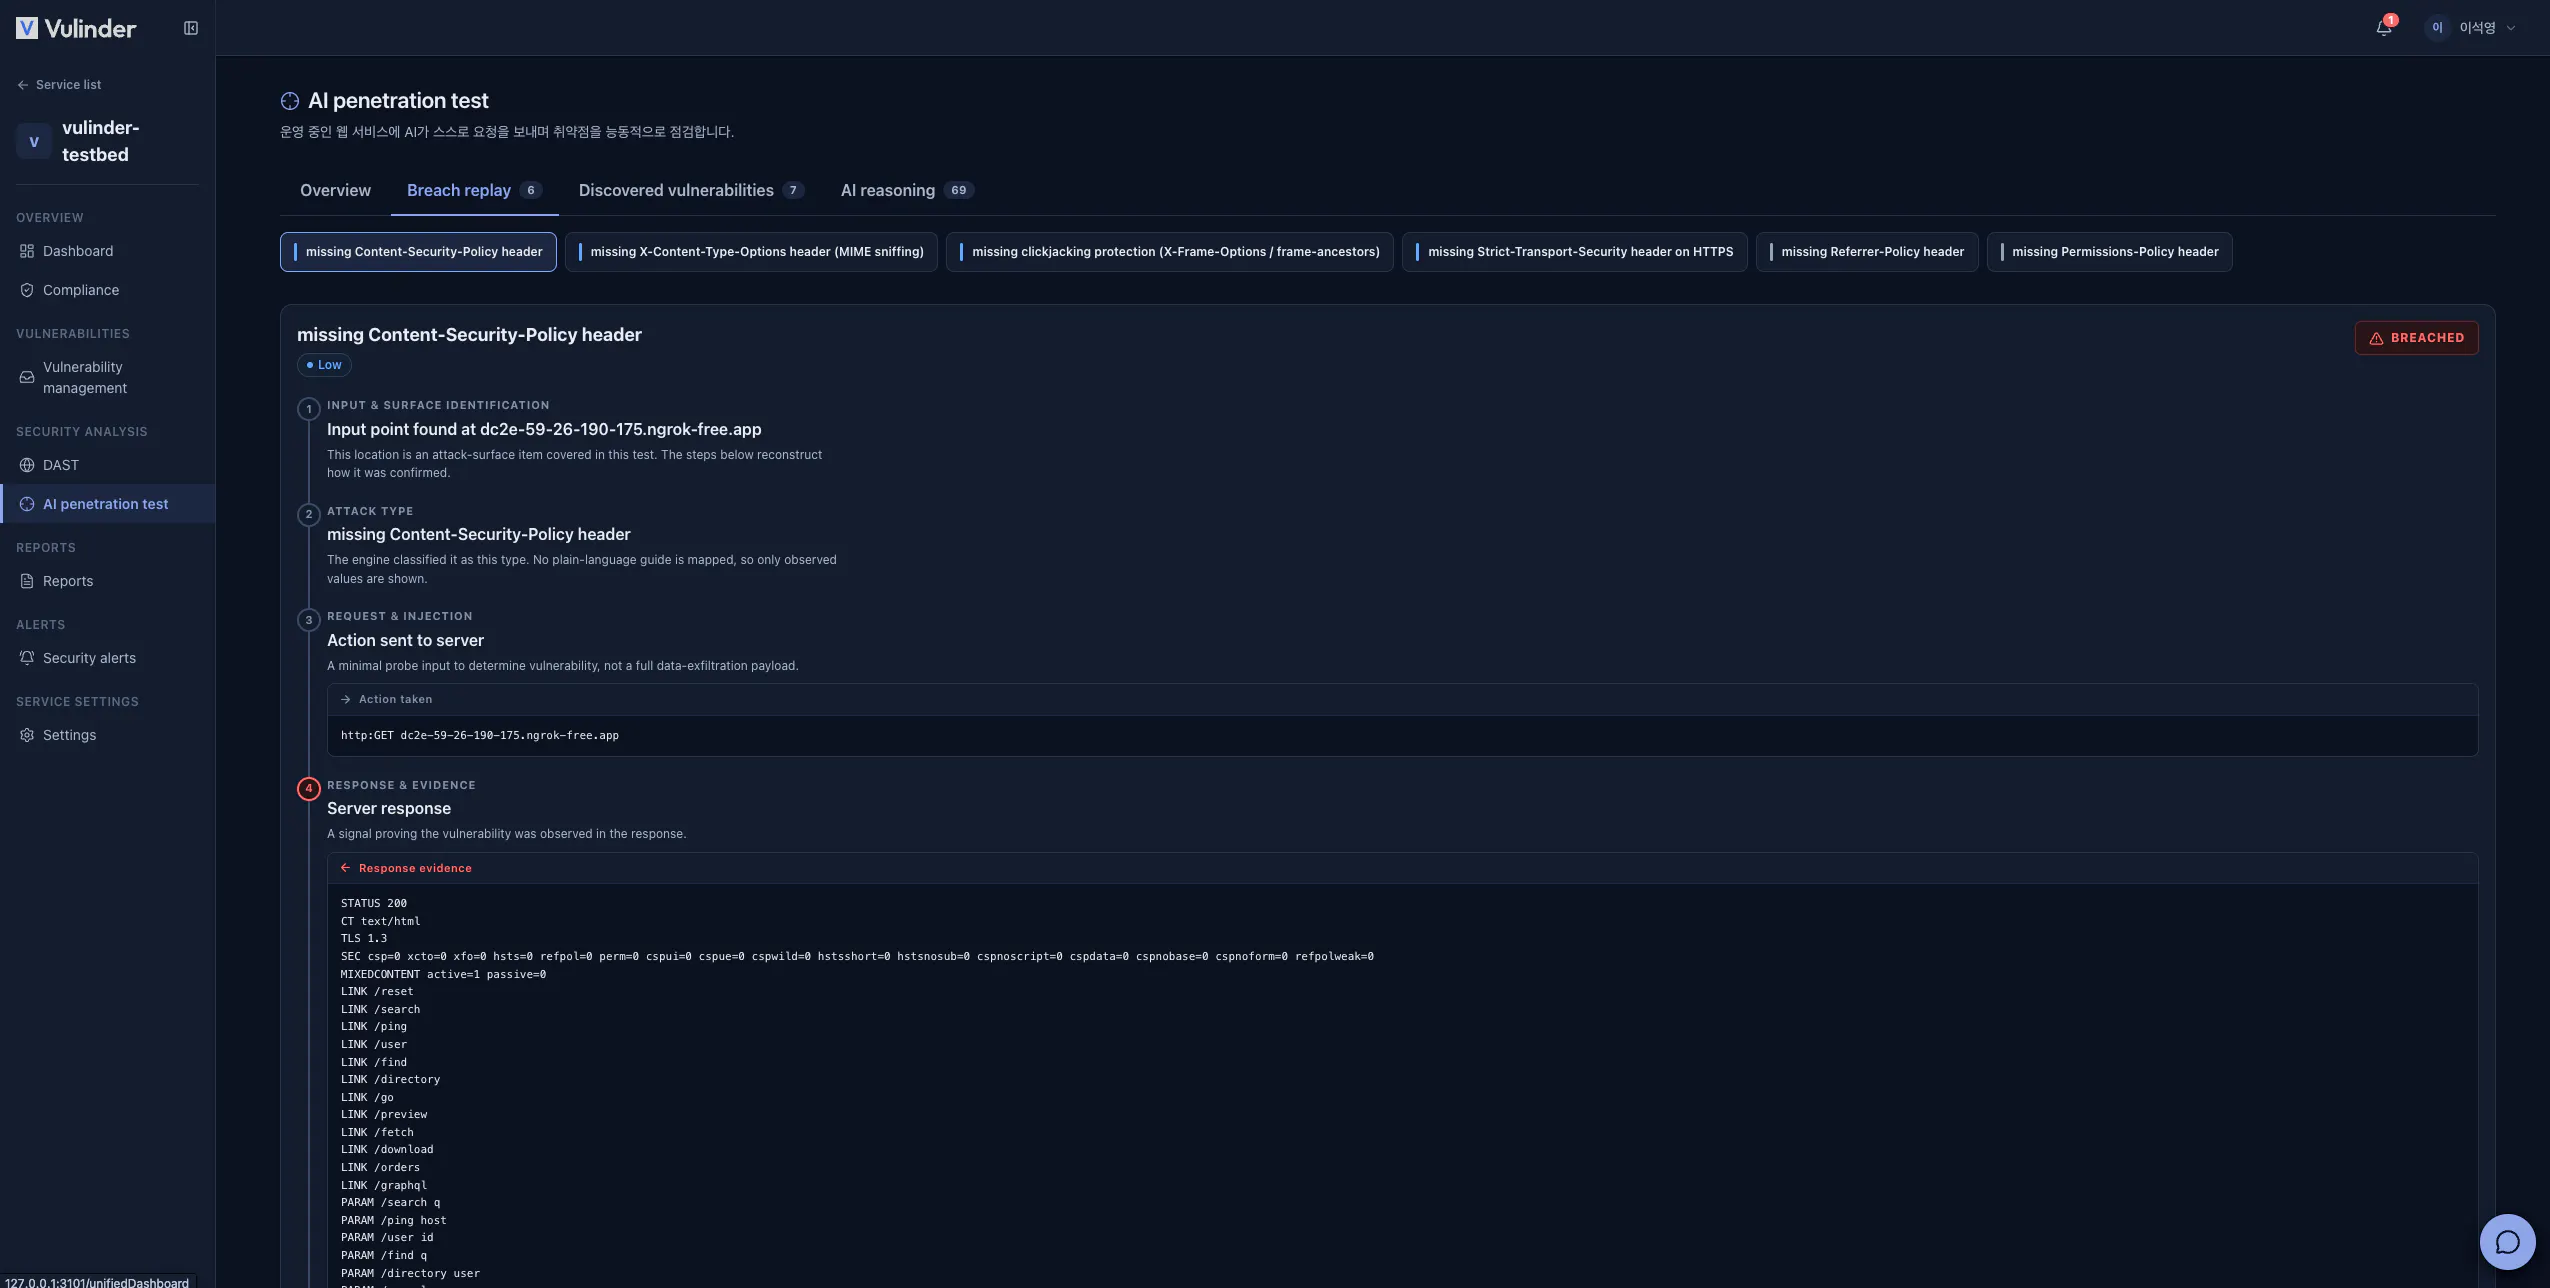Switch to the Overview tab
Image resolution: width=2550 pixels, height=1288 pixels.
(335, 190)
